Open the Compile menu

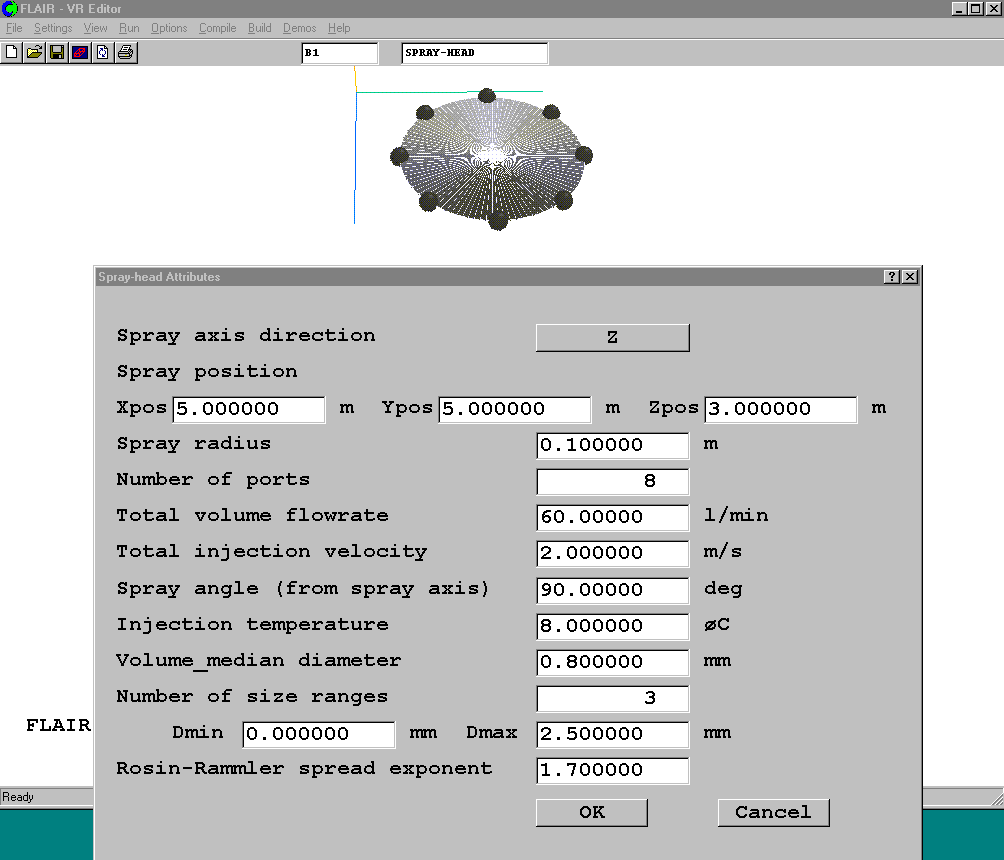coord(217,28)
